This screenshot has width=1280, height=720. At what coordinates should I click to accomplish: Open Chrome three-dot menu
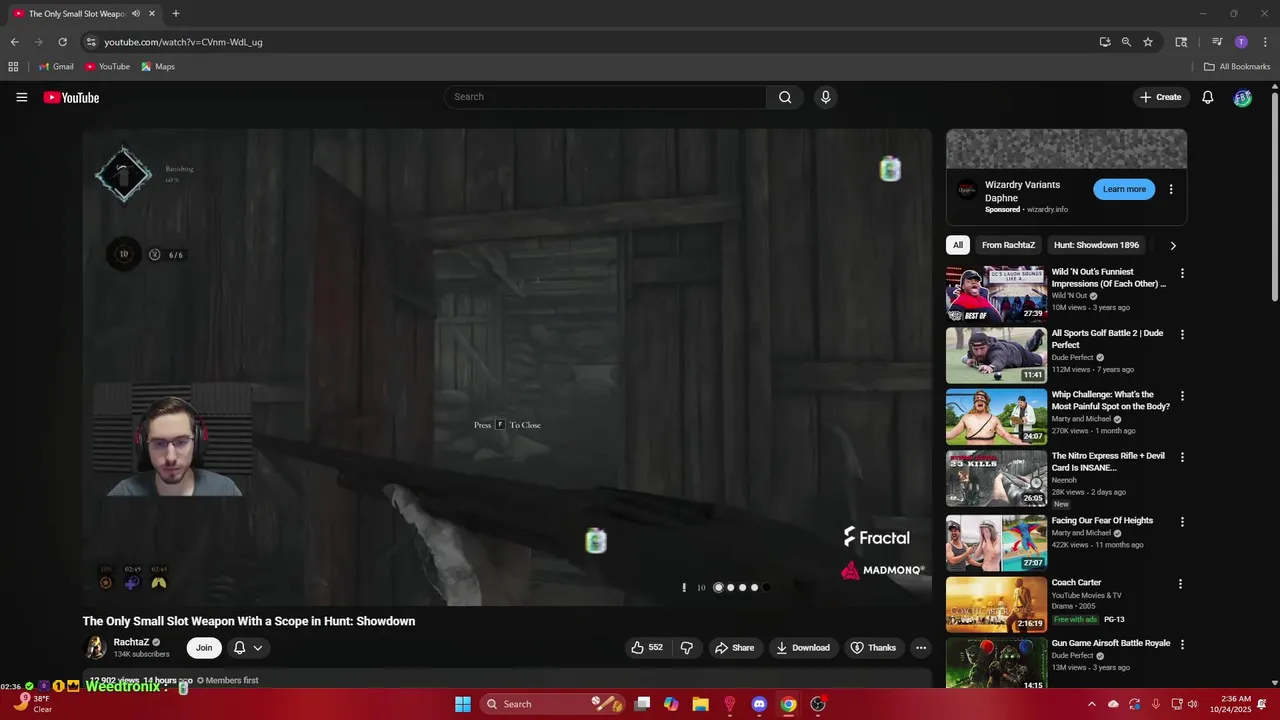(x=1263, y=42)
